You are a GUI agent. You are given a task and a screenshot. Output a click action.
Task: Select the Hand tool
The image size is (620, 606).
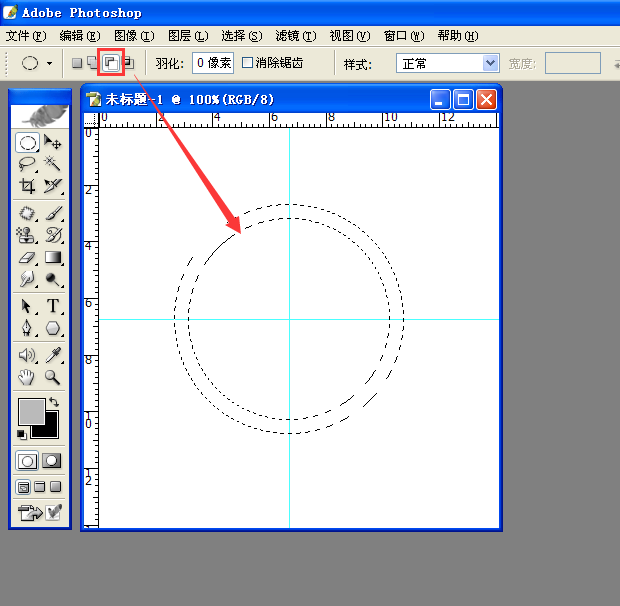pos(27,378)
